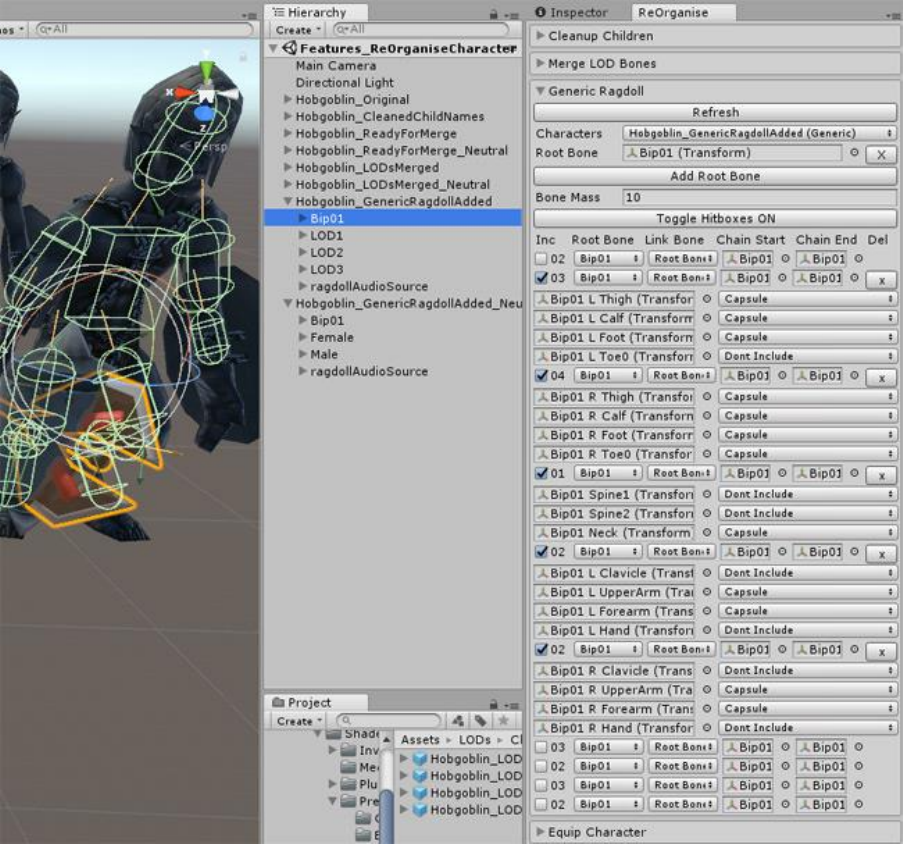The image size is (903, 844).
Task: Check the unchecked 02 box directly under Inc
Action: (541, 258)
